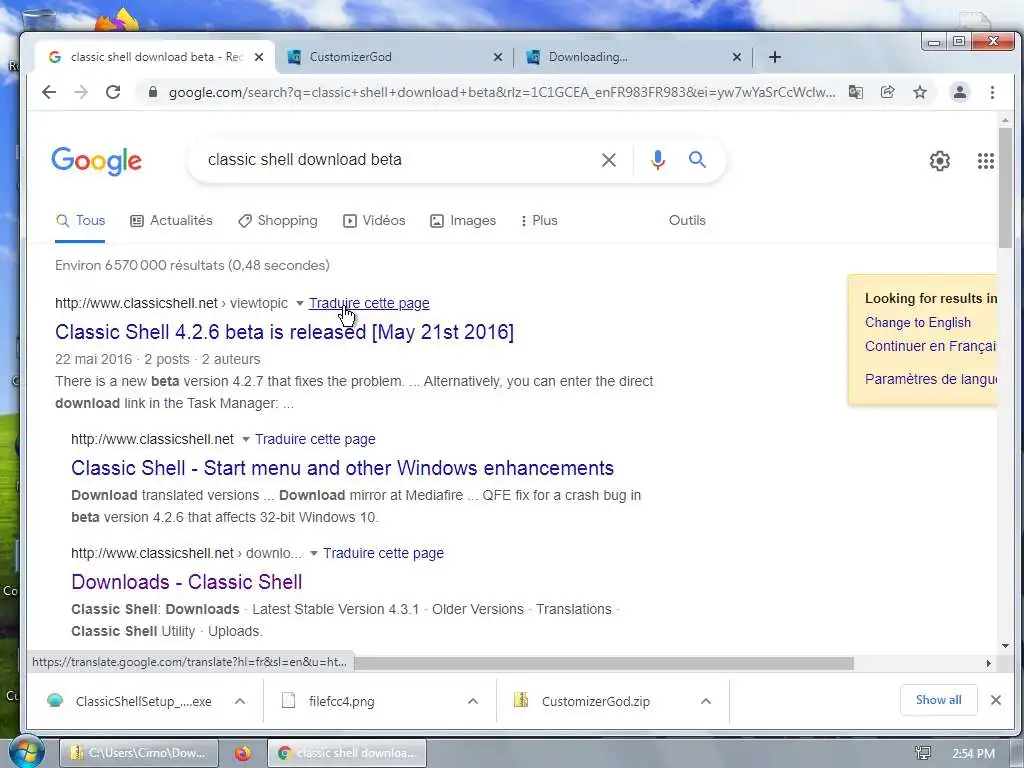
Task: Click the browser forward arrow
Action: click(81, 92)
